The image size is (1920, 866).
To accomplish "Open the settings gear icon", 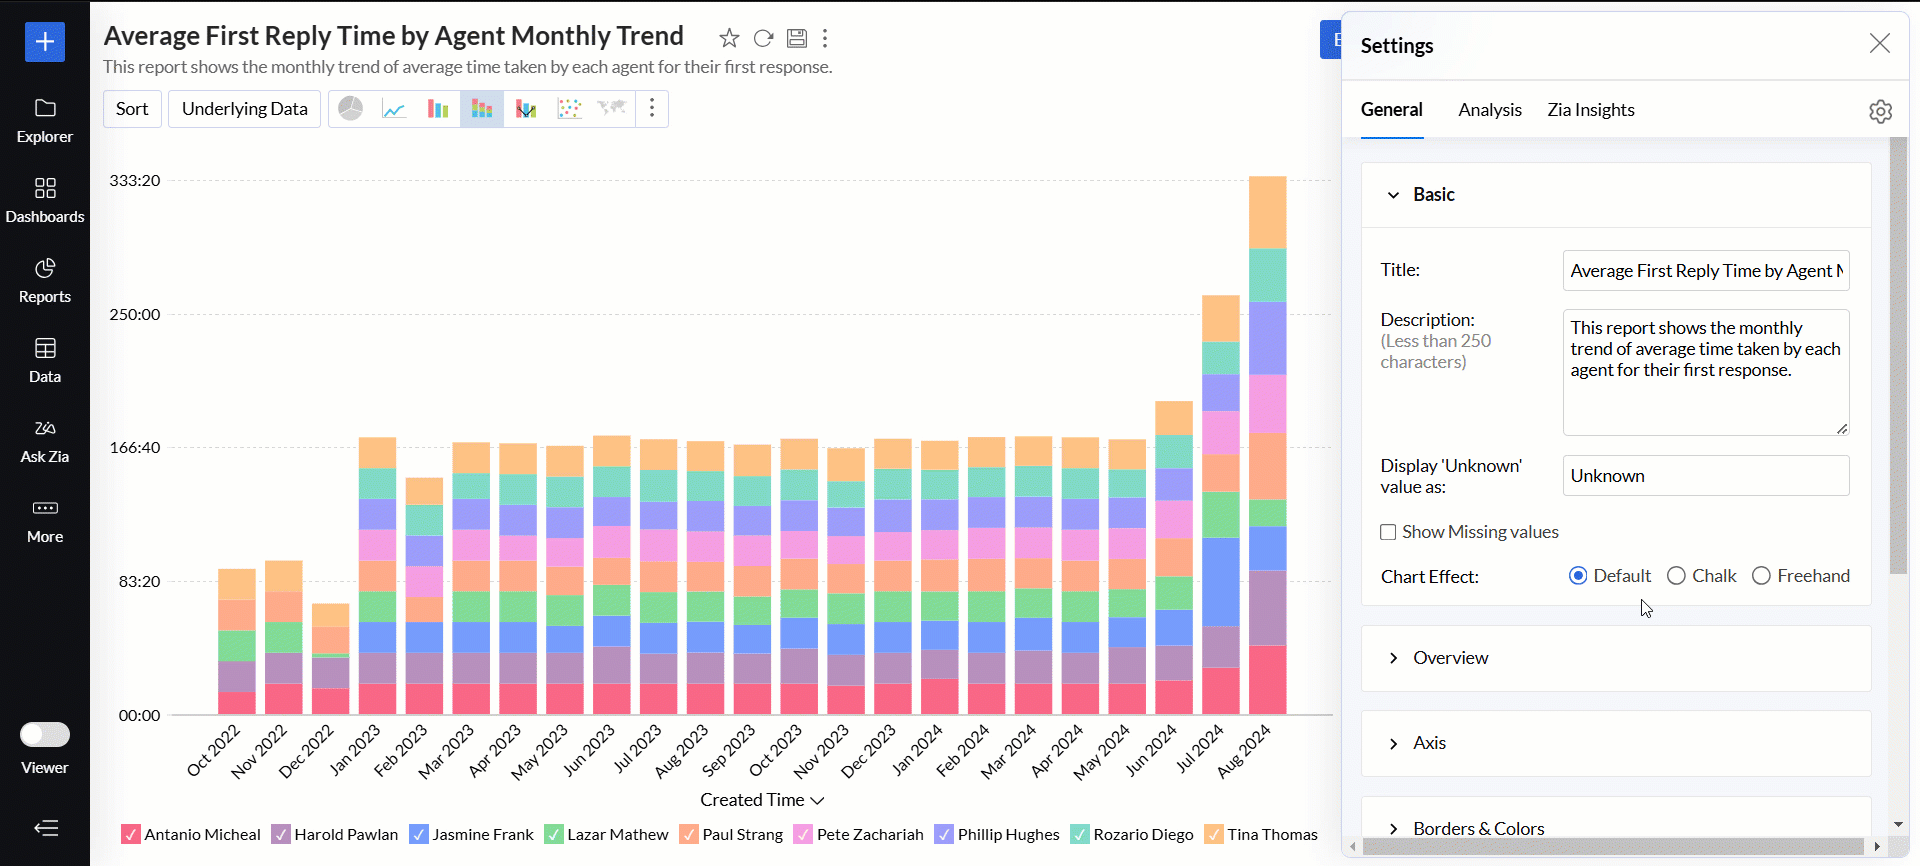I will [x=1880, y=111].
